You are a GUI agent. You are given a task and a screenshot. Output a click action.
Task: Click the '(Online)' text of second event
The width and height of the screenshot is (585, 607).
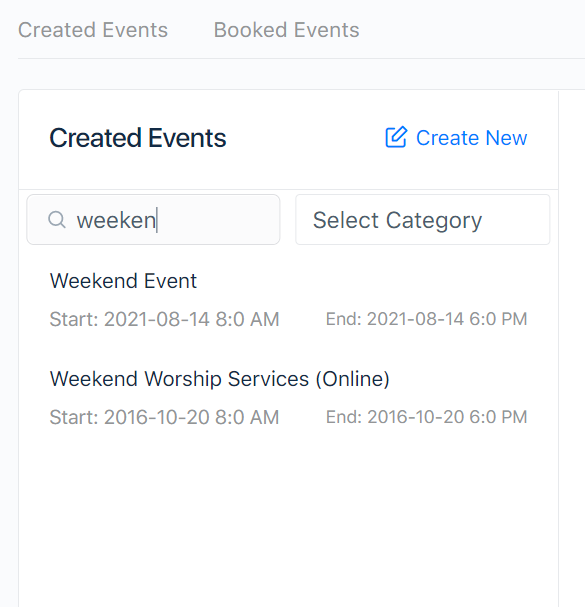352,379
